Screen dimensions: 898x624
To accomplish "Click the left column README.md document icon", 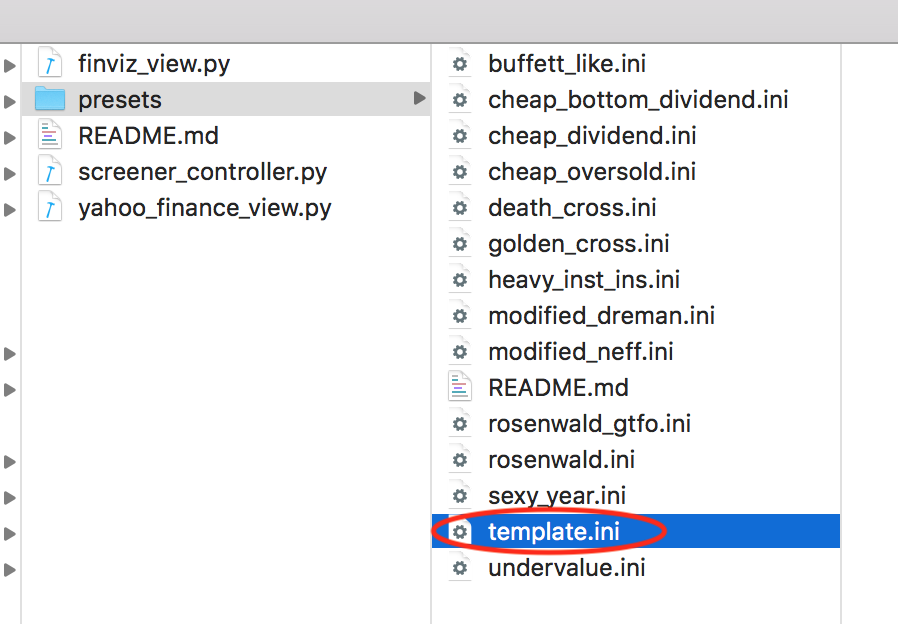I will 50,135.
